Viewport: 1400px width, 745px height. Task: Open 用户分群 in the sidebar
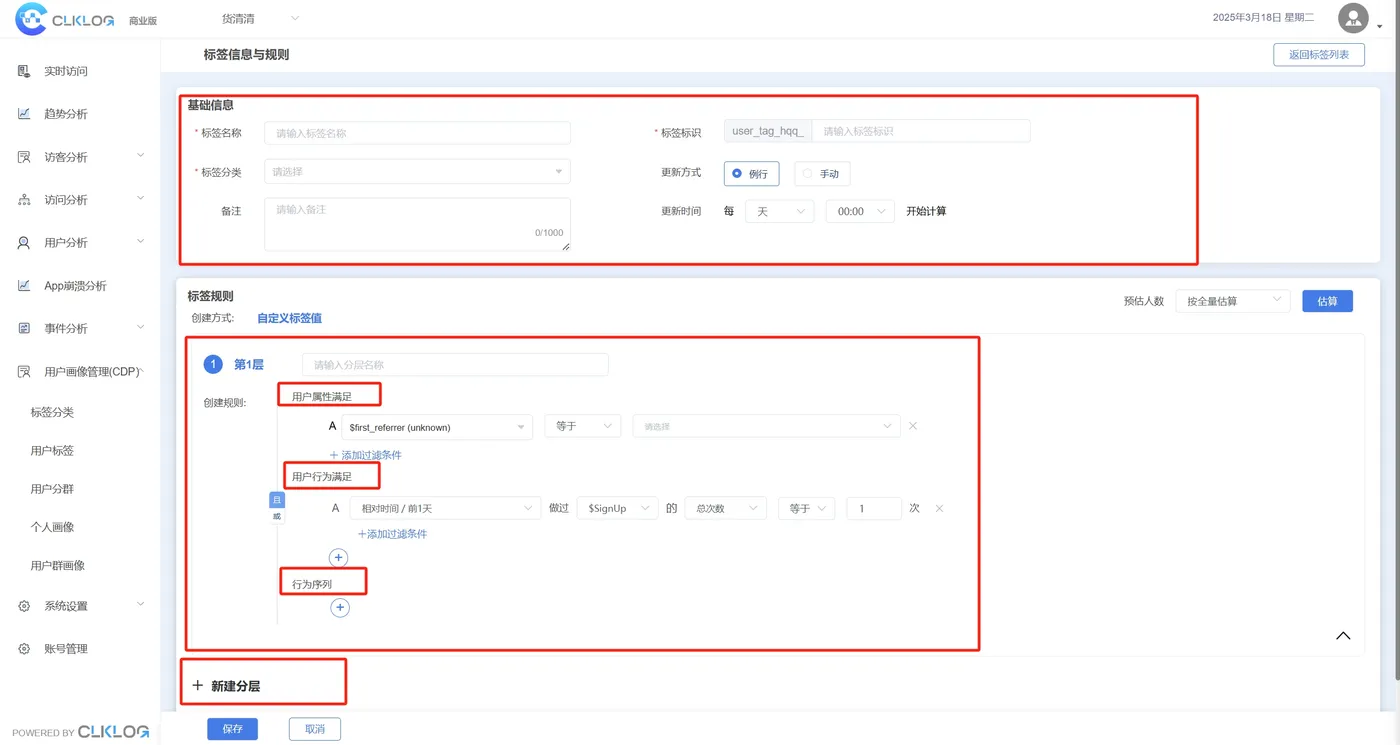tap(52, 489)
